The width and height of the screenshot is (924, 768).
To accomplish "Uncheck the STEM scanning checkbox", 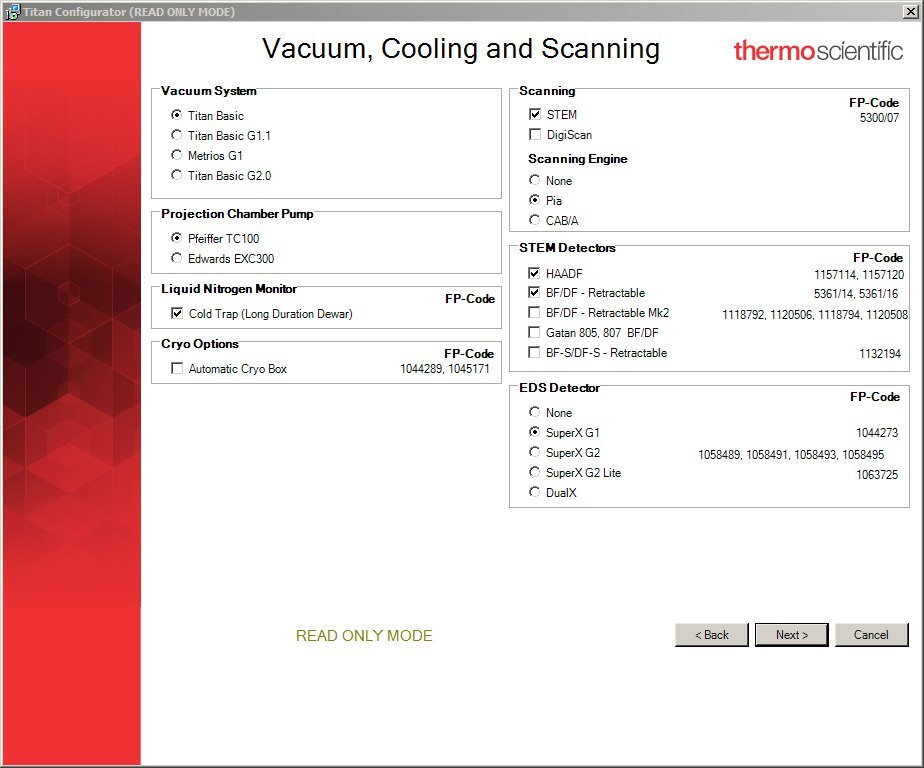I will [x=535, y=114].
